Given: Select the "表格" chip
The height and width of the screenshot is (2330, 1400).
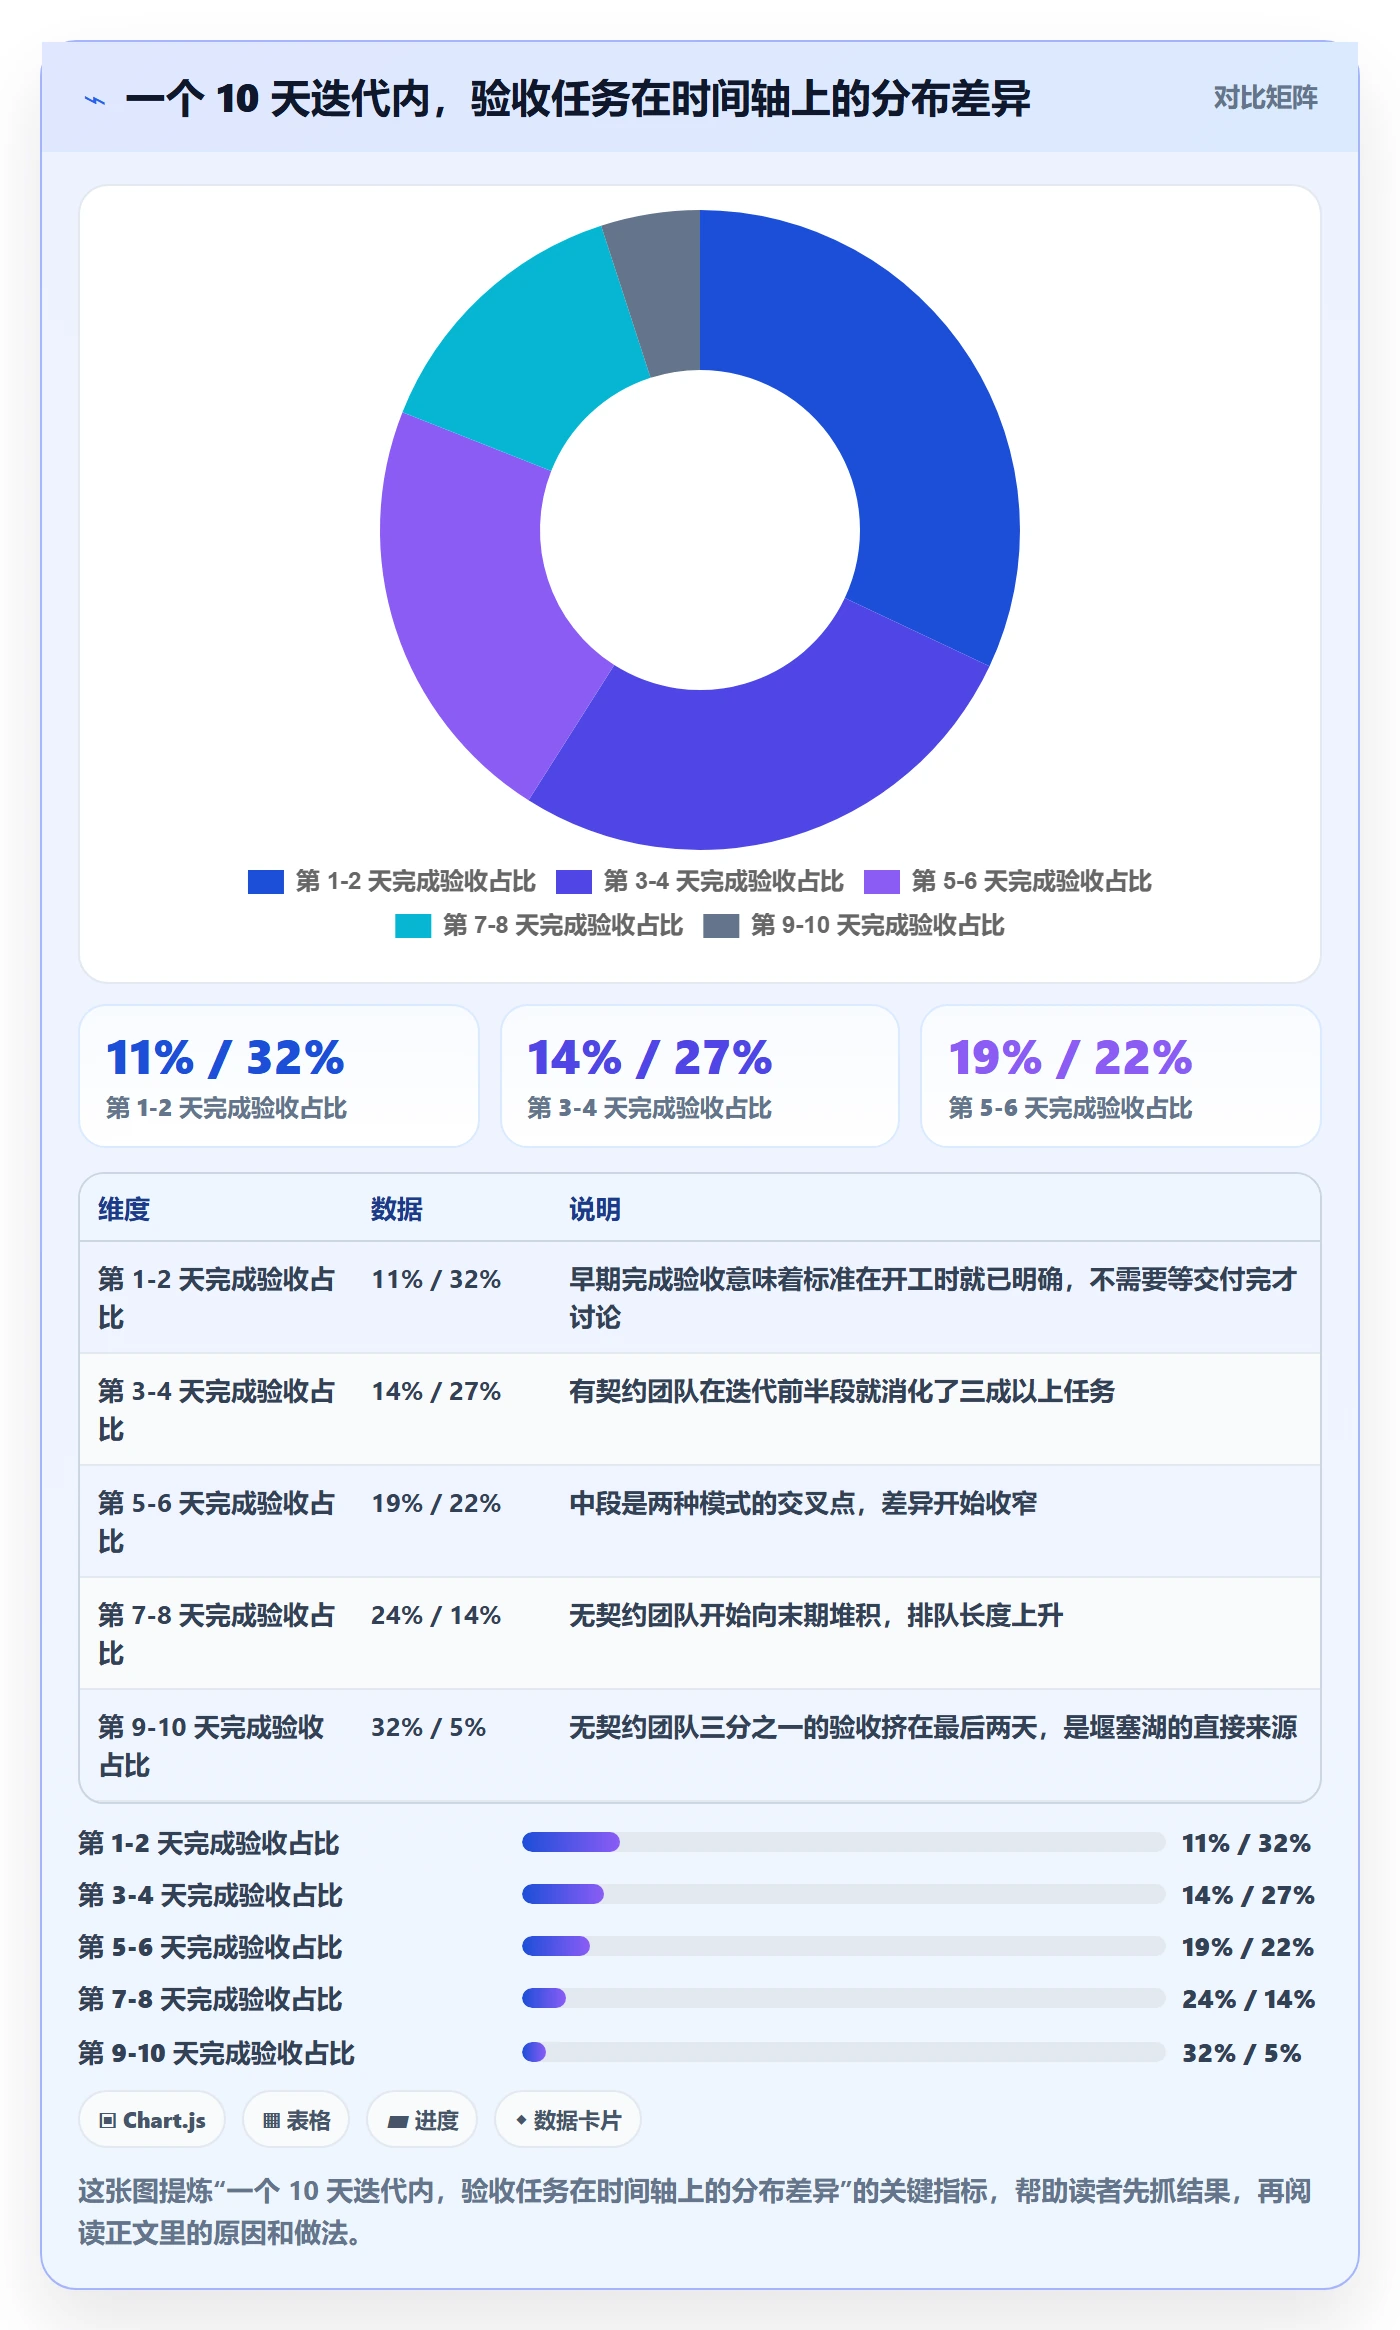Looking at the screenshot, I should [296, 2120].
